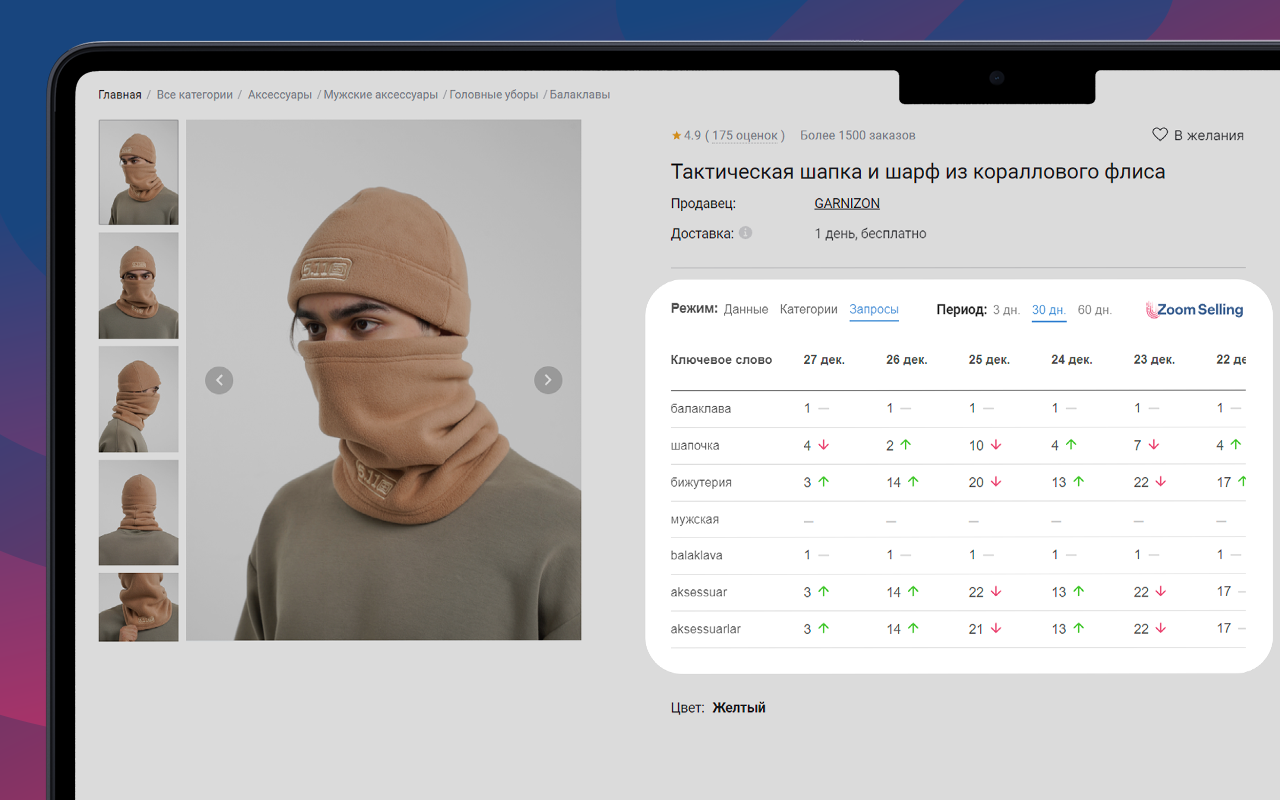Select third thumbnail with stacked scarf

[x=139, y=399]
